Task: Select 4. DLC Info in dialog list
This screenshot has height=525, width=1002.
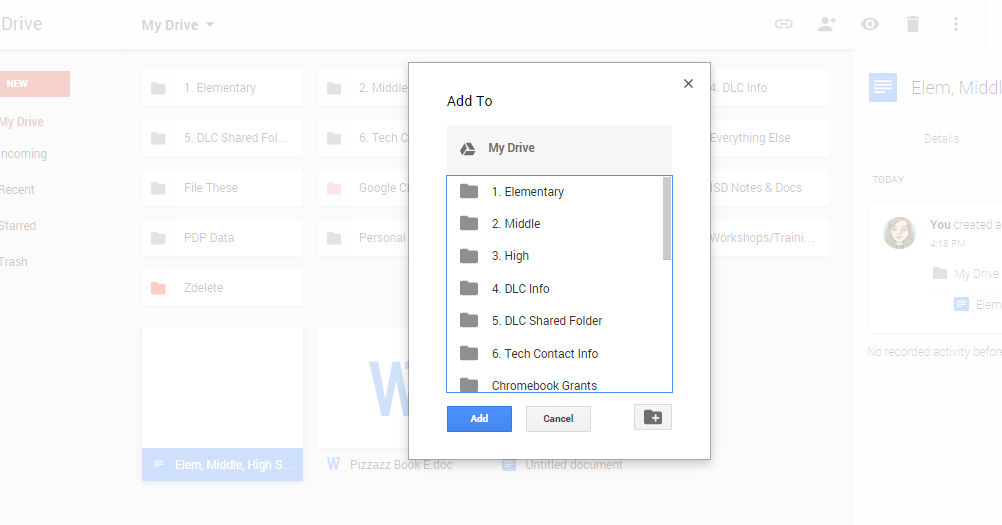Action: click(x=555, y=289)
